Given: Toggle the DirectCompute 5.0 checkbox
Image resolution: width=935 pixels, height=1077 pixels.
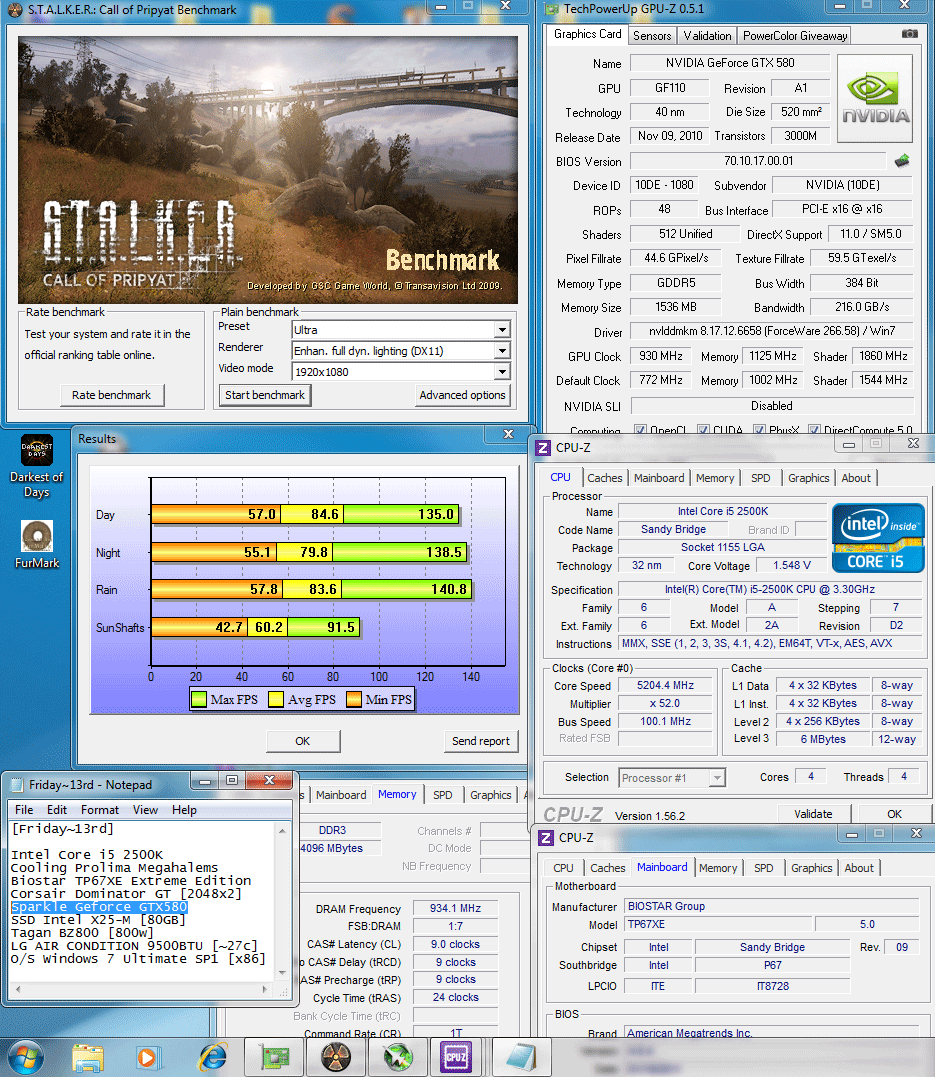Looking at the screenshot, I should click(814, 430).
